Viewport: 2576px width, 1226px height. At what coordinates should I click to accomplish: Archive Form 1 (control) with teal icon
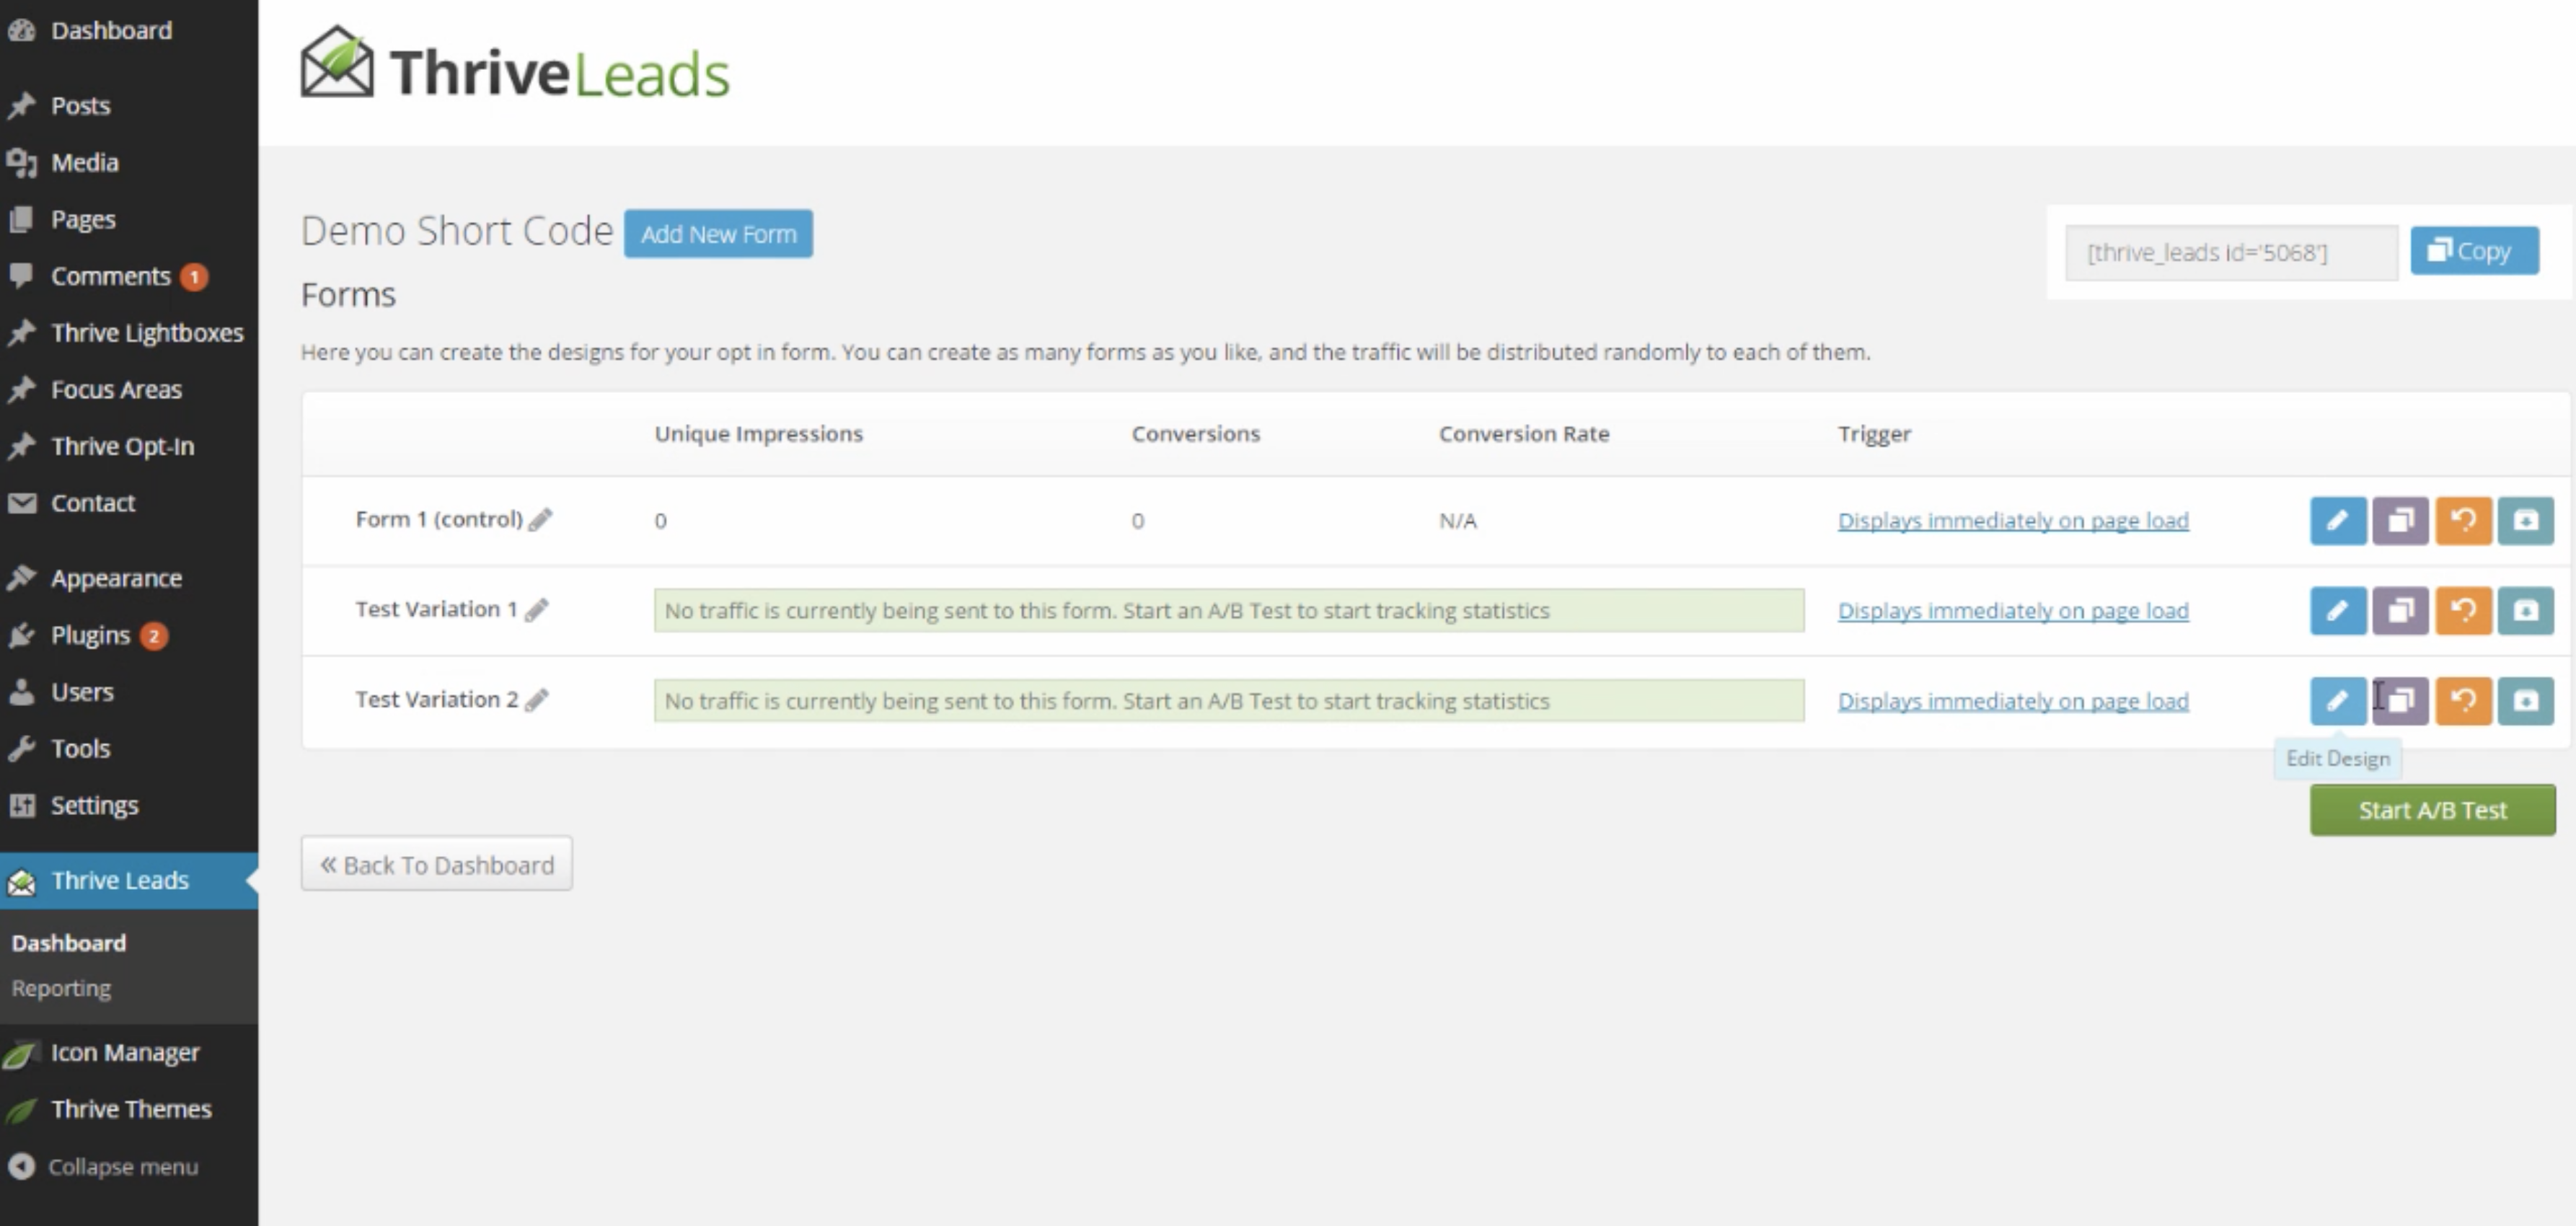pos(2525,520)
